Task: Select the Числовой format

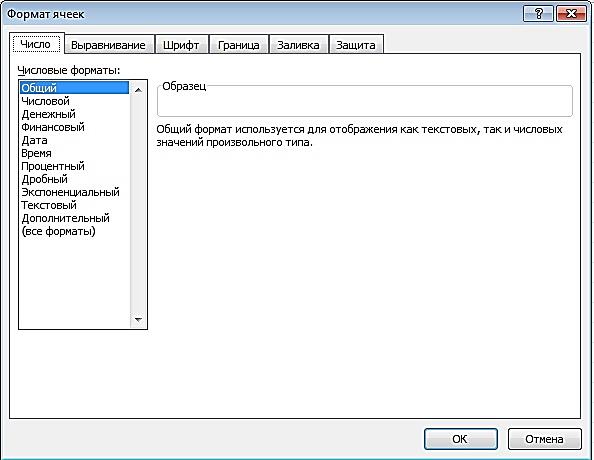Action: (x=74, y=101)
